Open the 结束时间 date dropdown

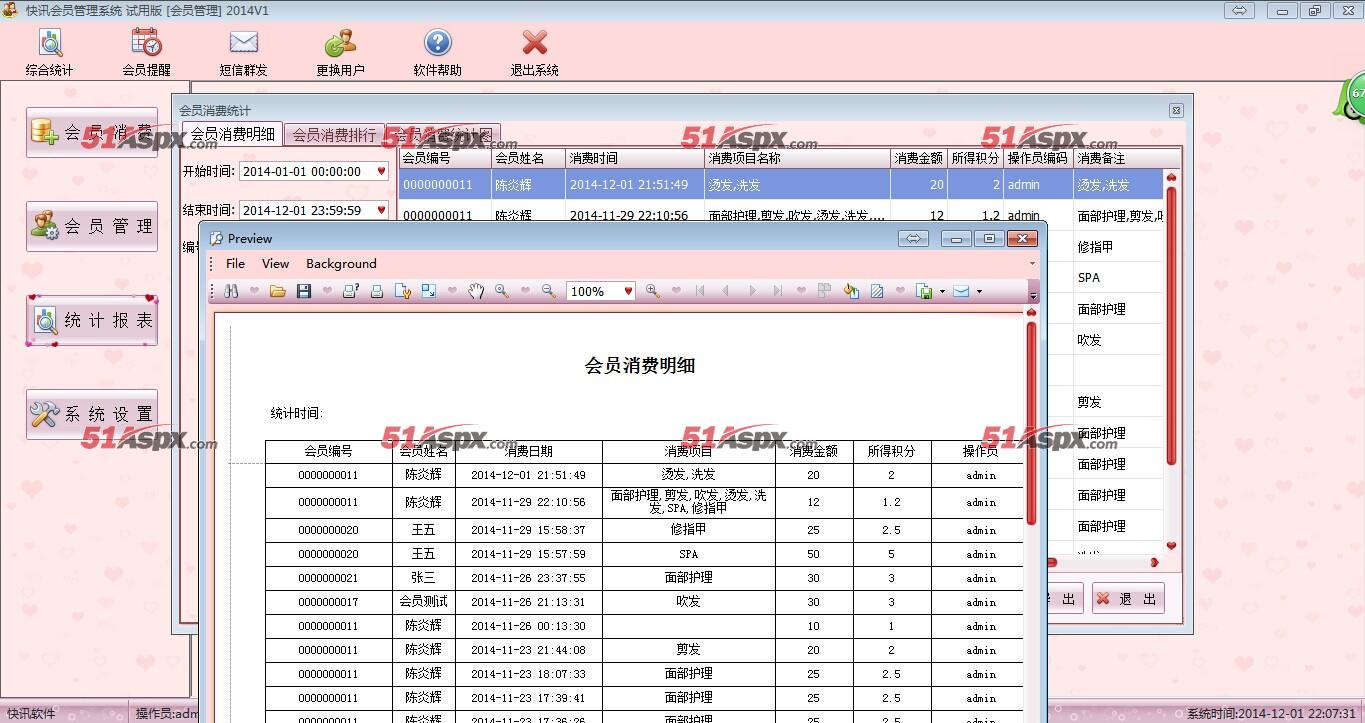(x=381, y=210)
